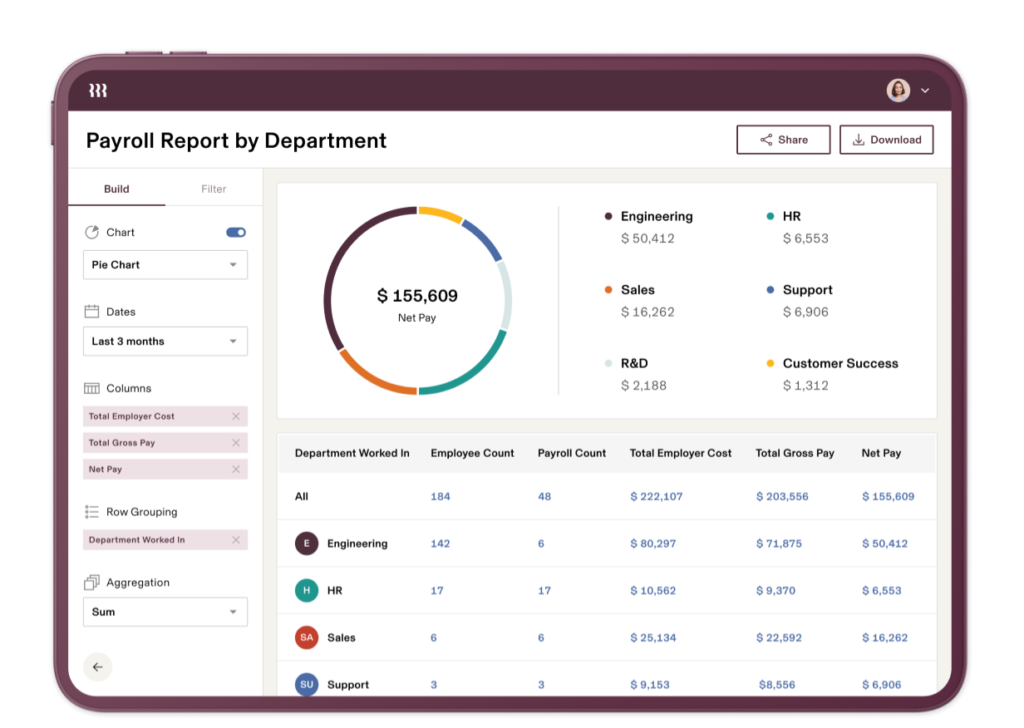The image size is (1024, 728).
Task: Expand the Last 3 months dropdown
Action: tap(165, 341)
